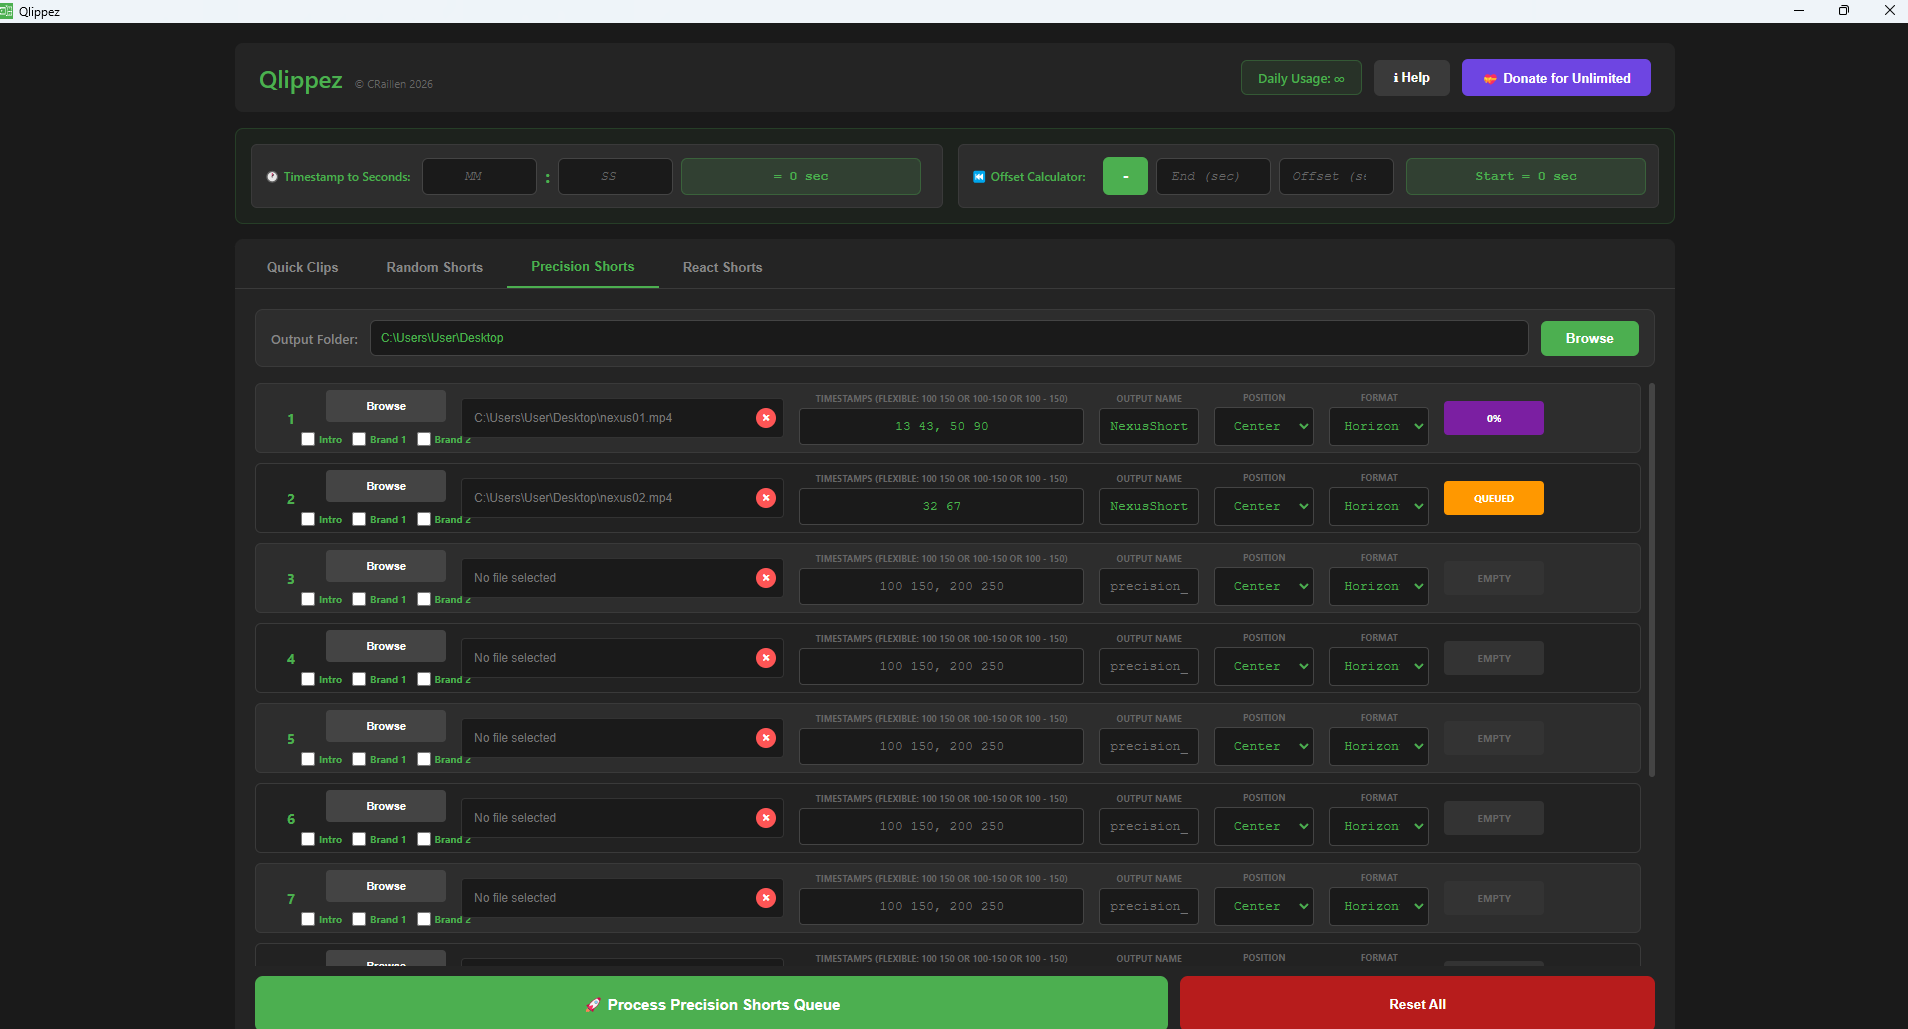Click the Output Folder path field
Viewport: 1908px width, 1029px height.
(949, 338)
